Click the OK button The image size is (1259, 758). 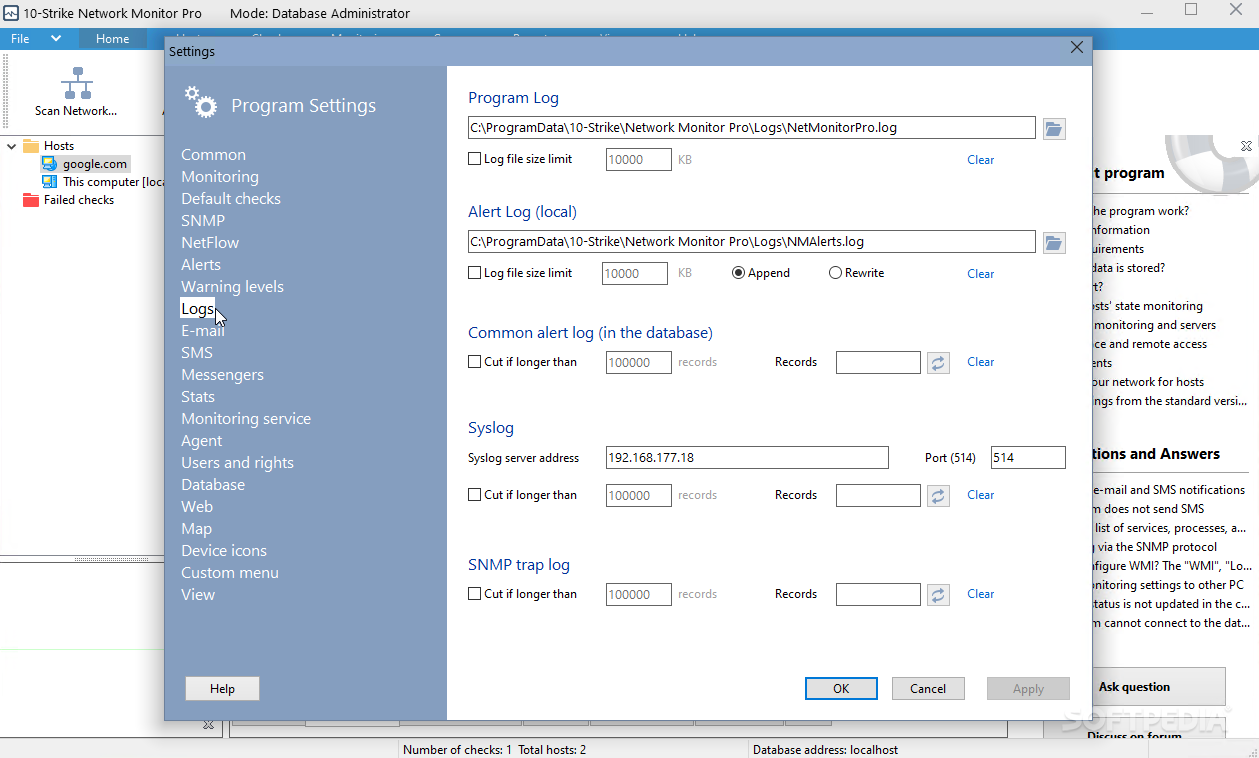841,688
